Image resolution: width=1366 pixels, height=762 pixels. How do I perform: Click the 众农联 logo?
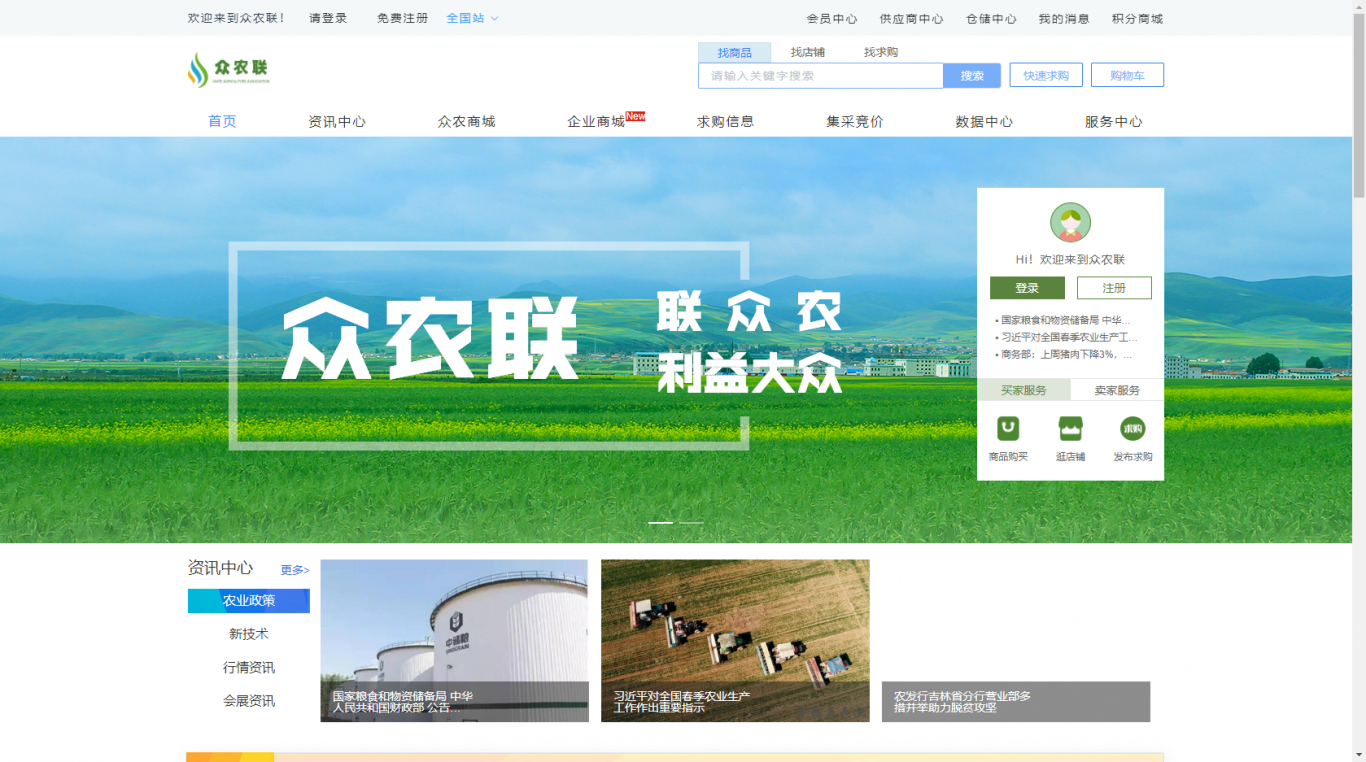coord(229,70)
